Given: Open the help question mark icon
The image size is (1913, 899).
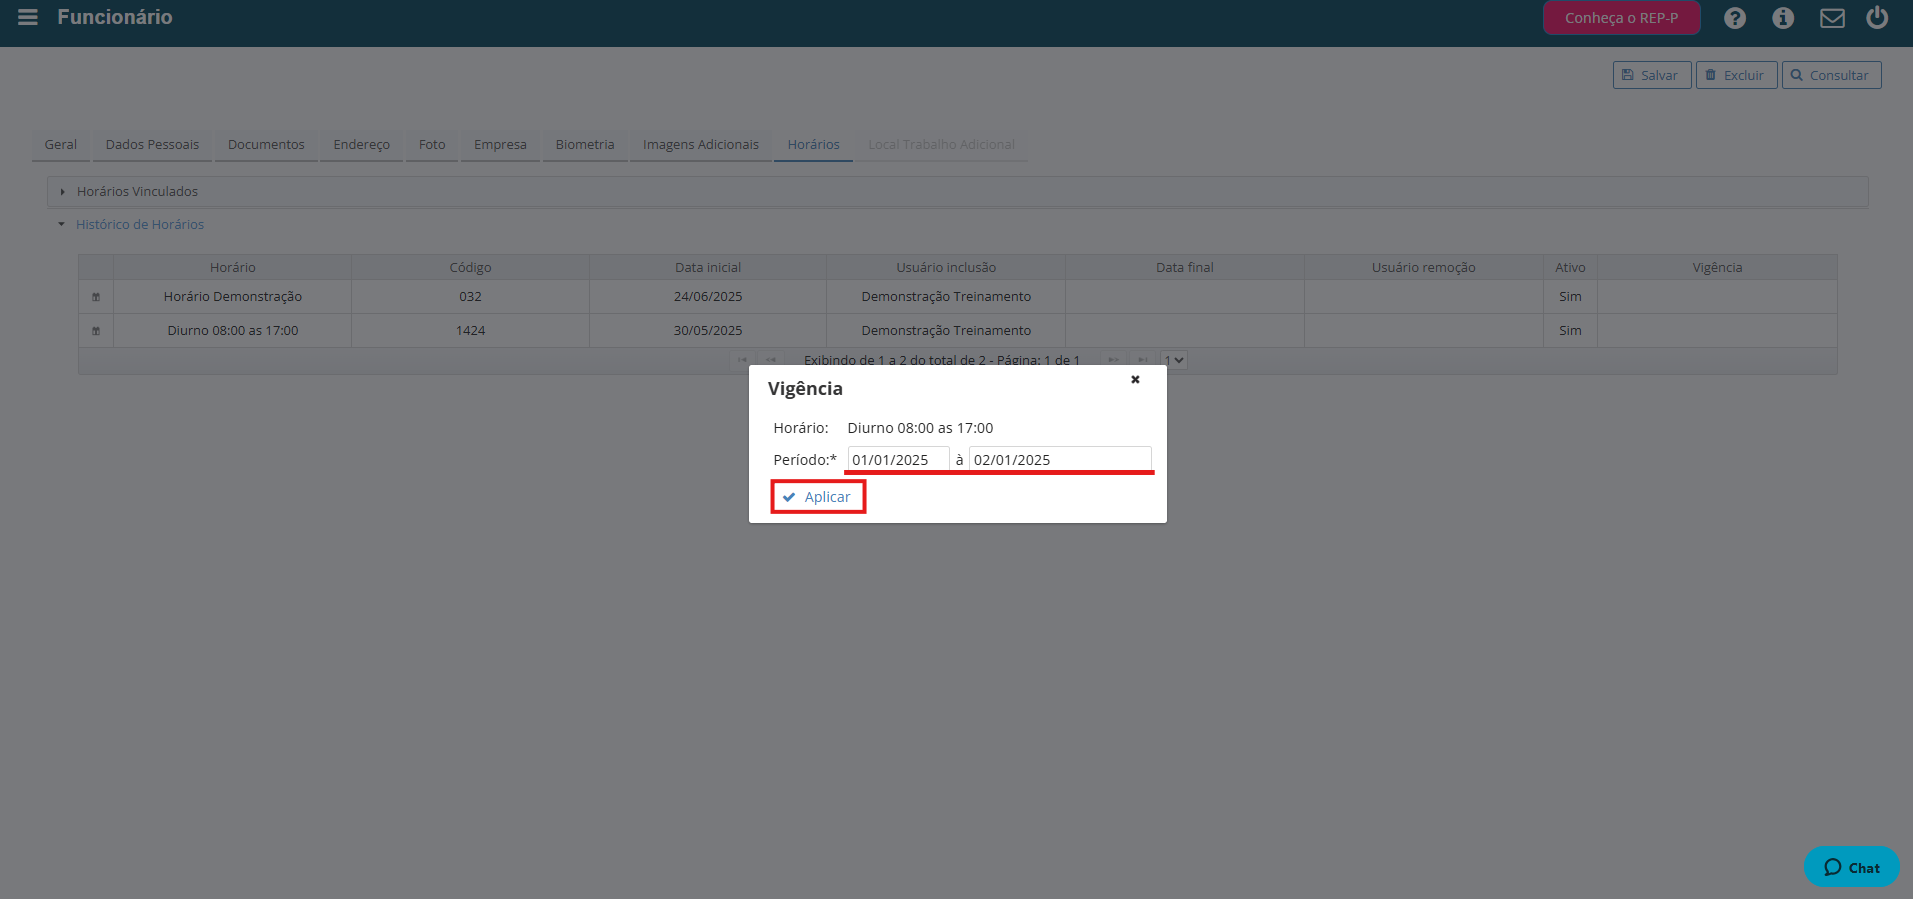Looking at the screenshot, I should point(1735,18).
